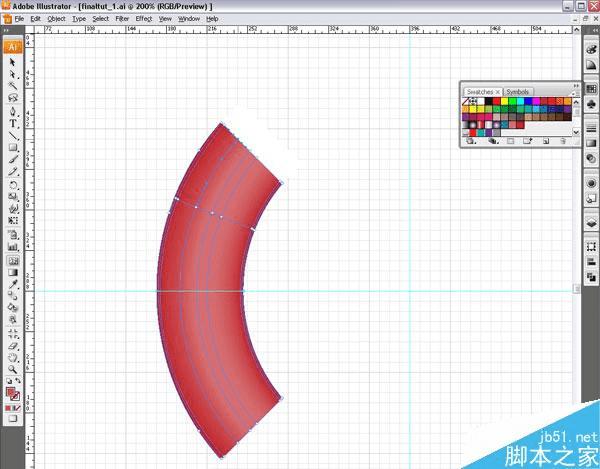Select the Rotate tool
Viewport: 600px width, 469px height.
[x=13, y=185]
